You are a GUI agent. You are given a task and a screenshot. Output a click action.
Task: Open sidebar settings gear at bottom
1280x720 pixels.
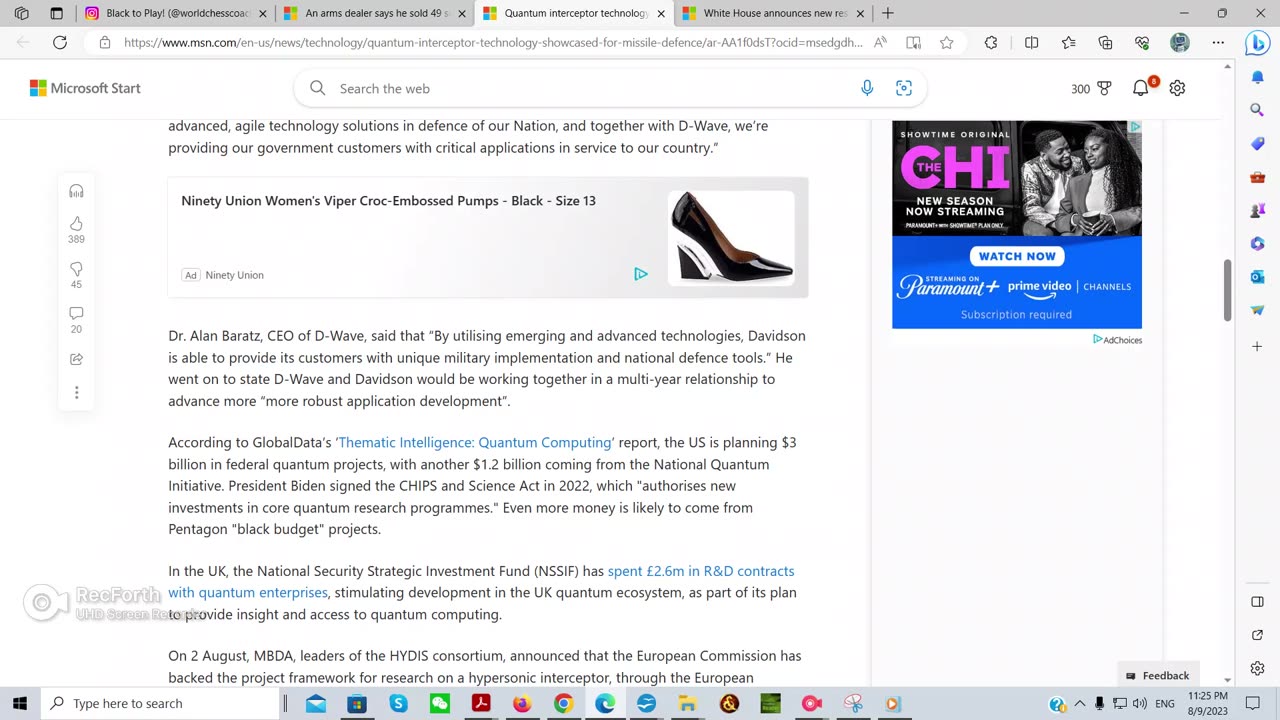pos(1258,668)
